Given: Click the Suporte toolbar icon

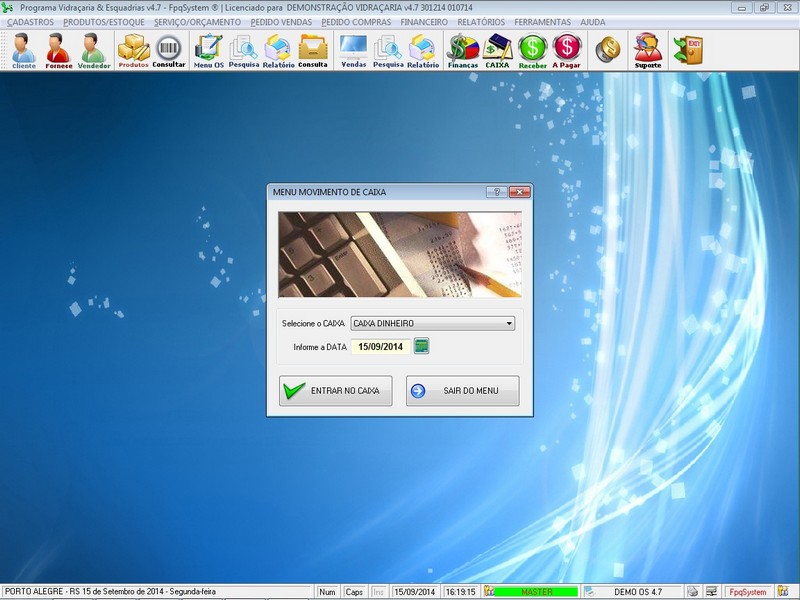Looking at the screenshot, I should coord(648,49).
